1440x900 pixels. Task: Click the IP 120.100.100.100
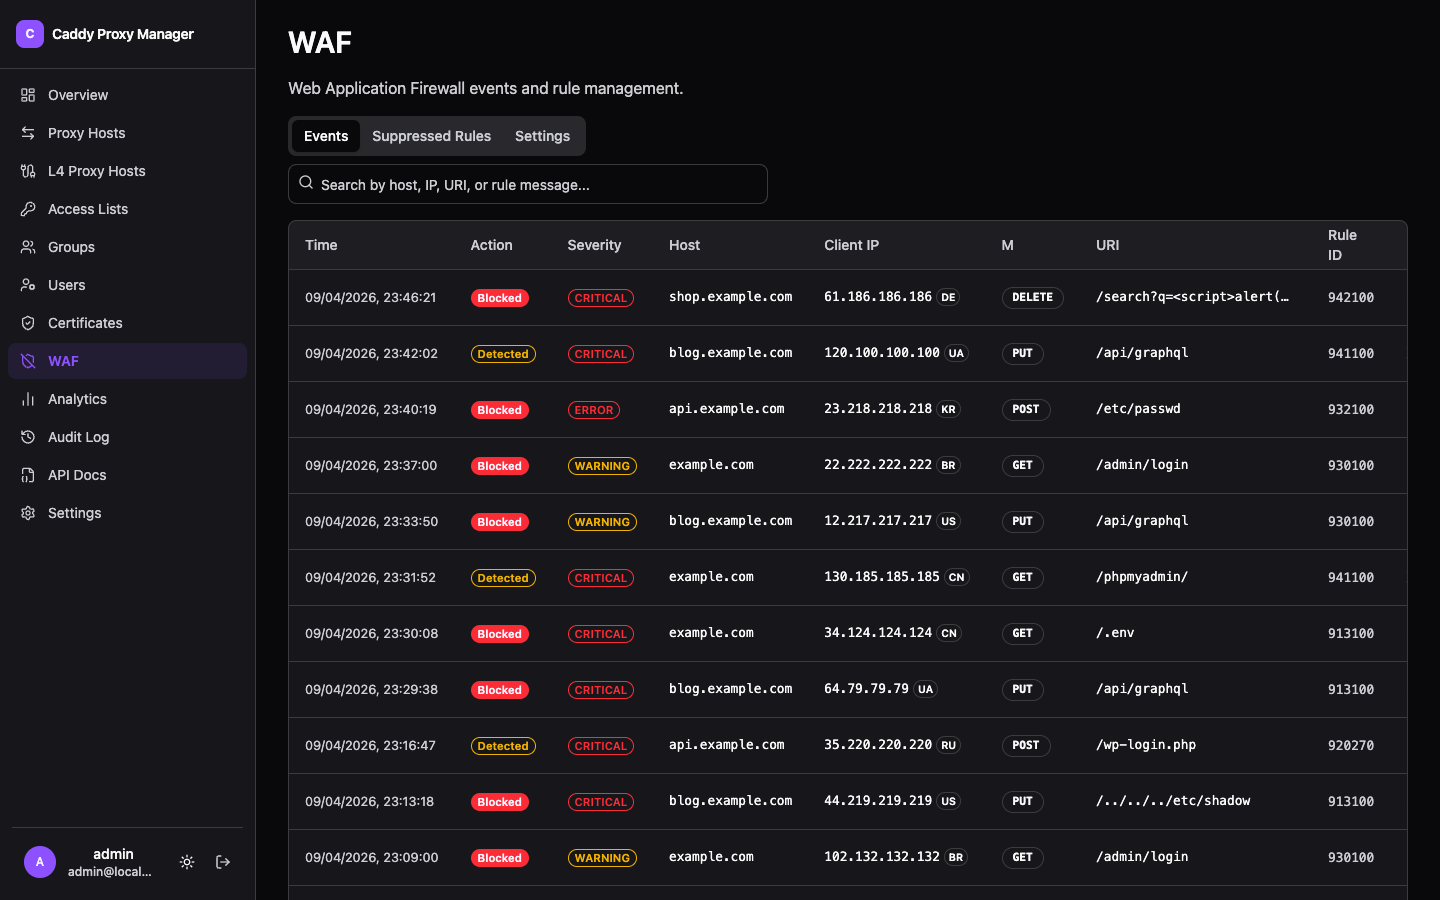(x=882, y=353)
